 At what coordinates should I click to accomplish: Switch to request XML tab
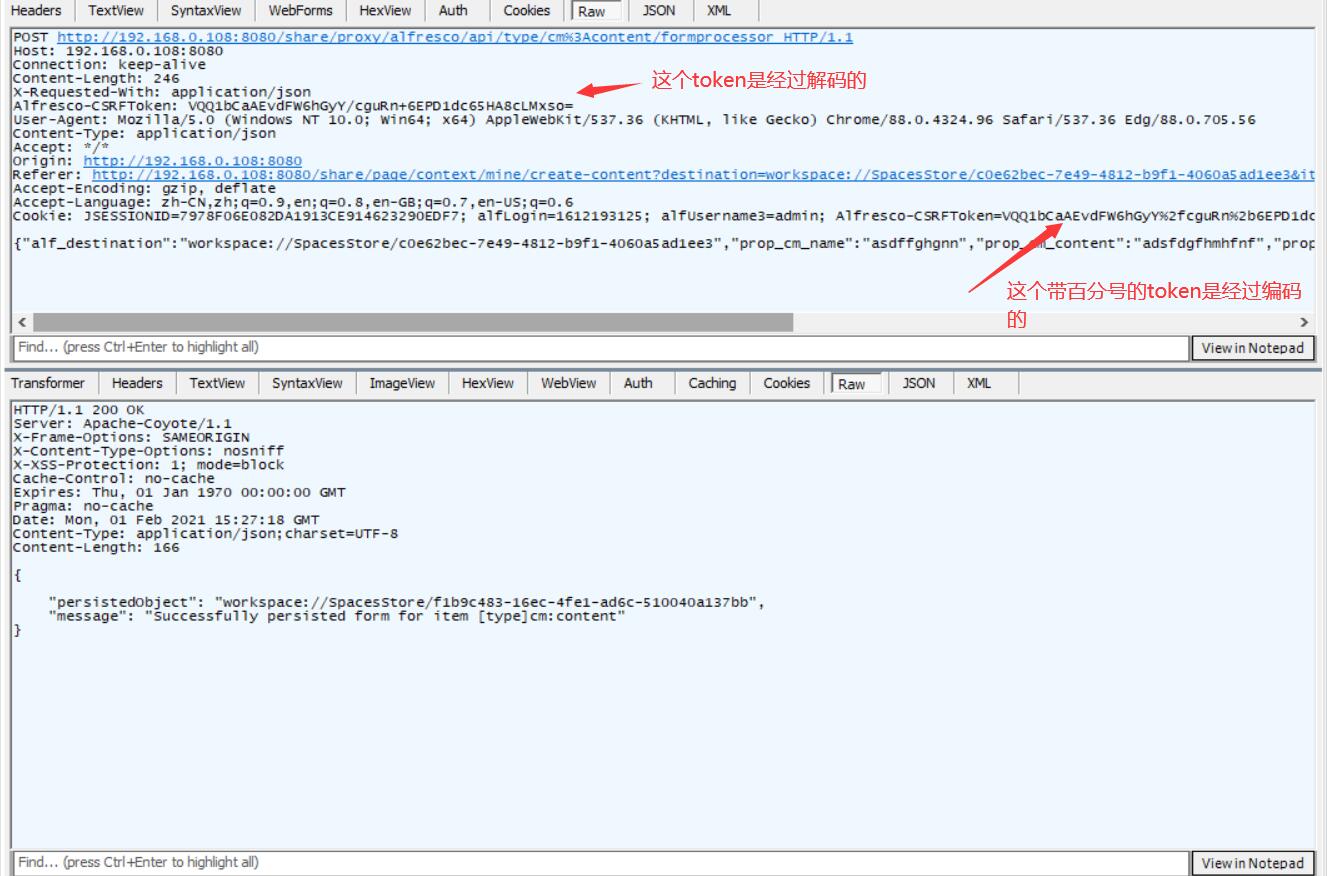pyautogui.click(x=718, y=11)
